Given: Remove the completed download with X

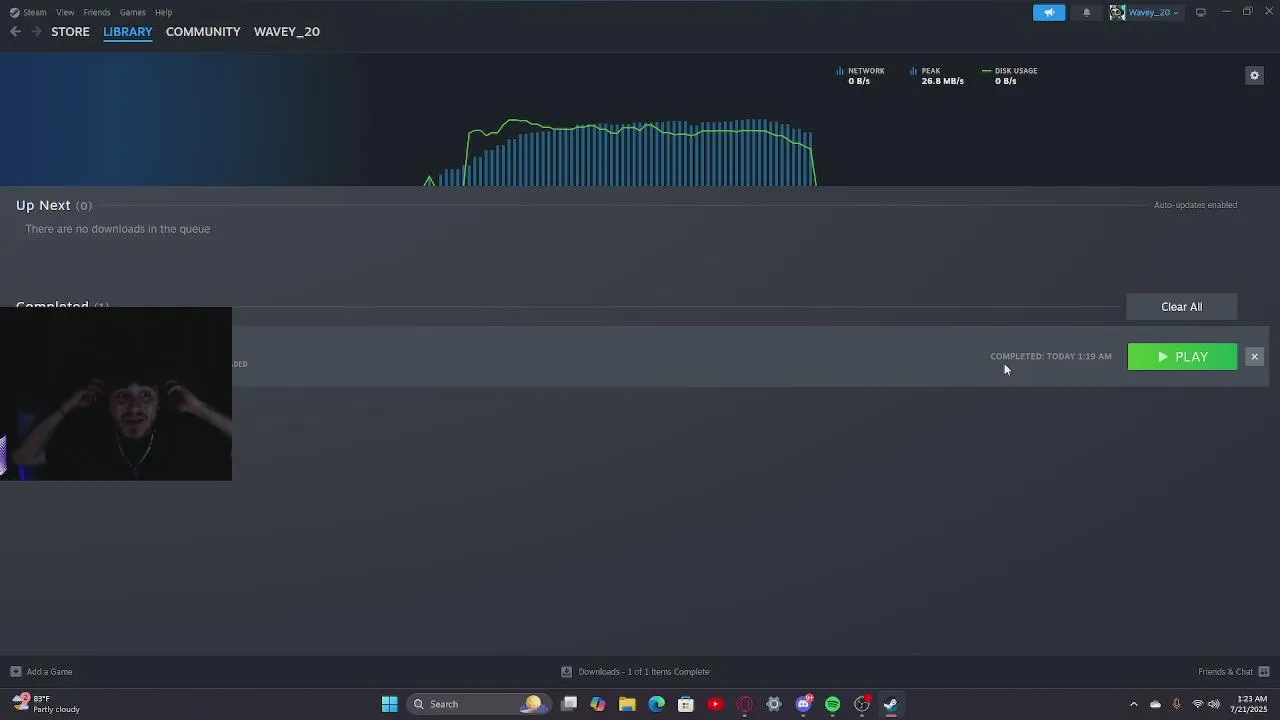Looking at the screenshot, I should (1254, 357).
